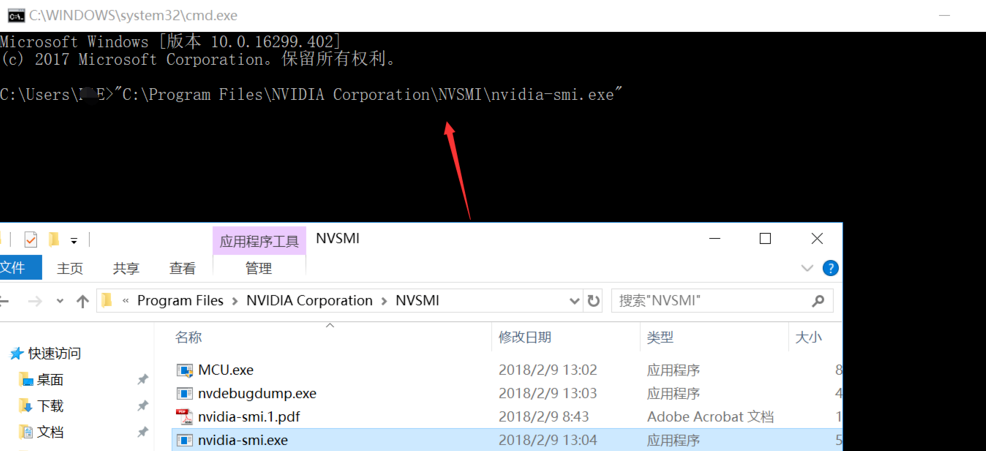Click the Up arrow navigation icon
Viewport: 986px width, 451px height.
point(82,301)
